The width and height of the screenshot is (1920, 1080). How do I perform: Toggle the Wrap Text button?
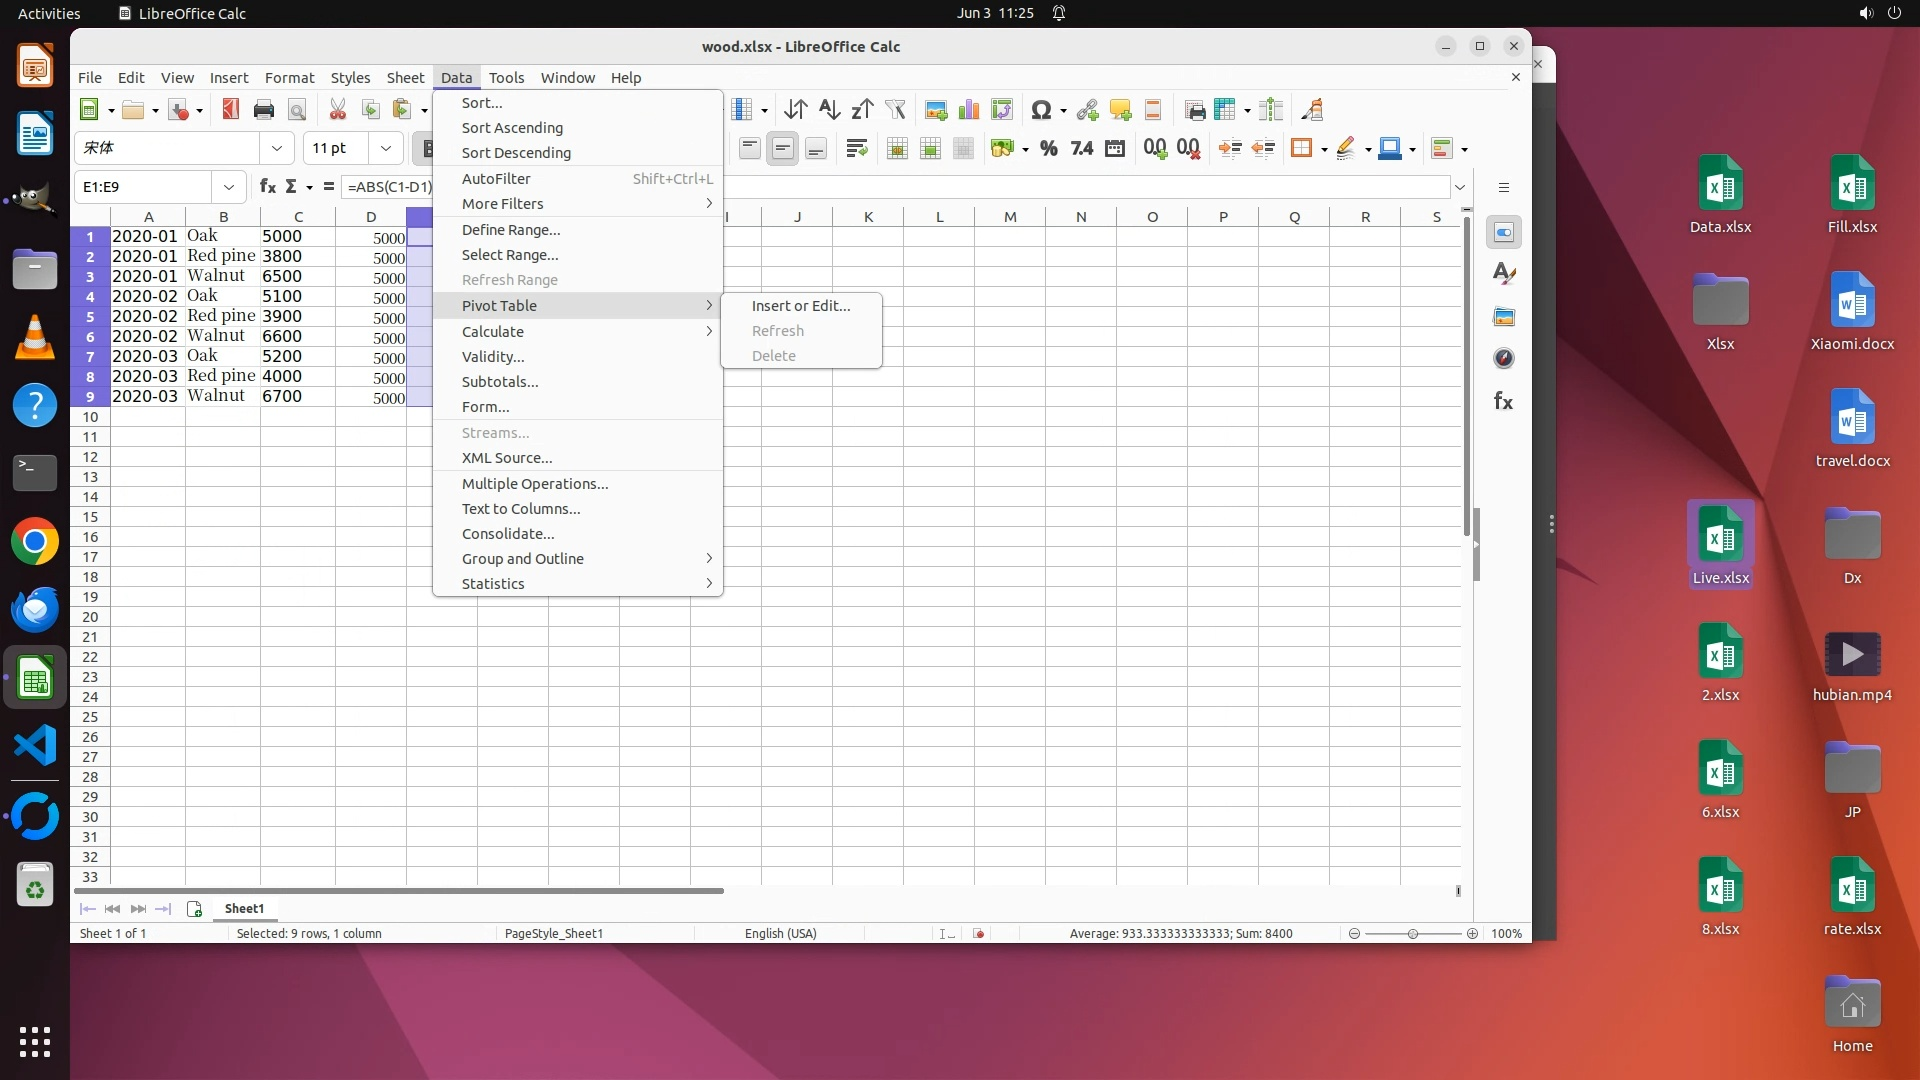coord(856,149)
